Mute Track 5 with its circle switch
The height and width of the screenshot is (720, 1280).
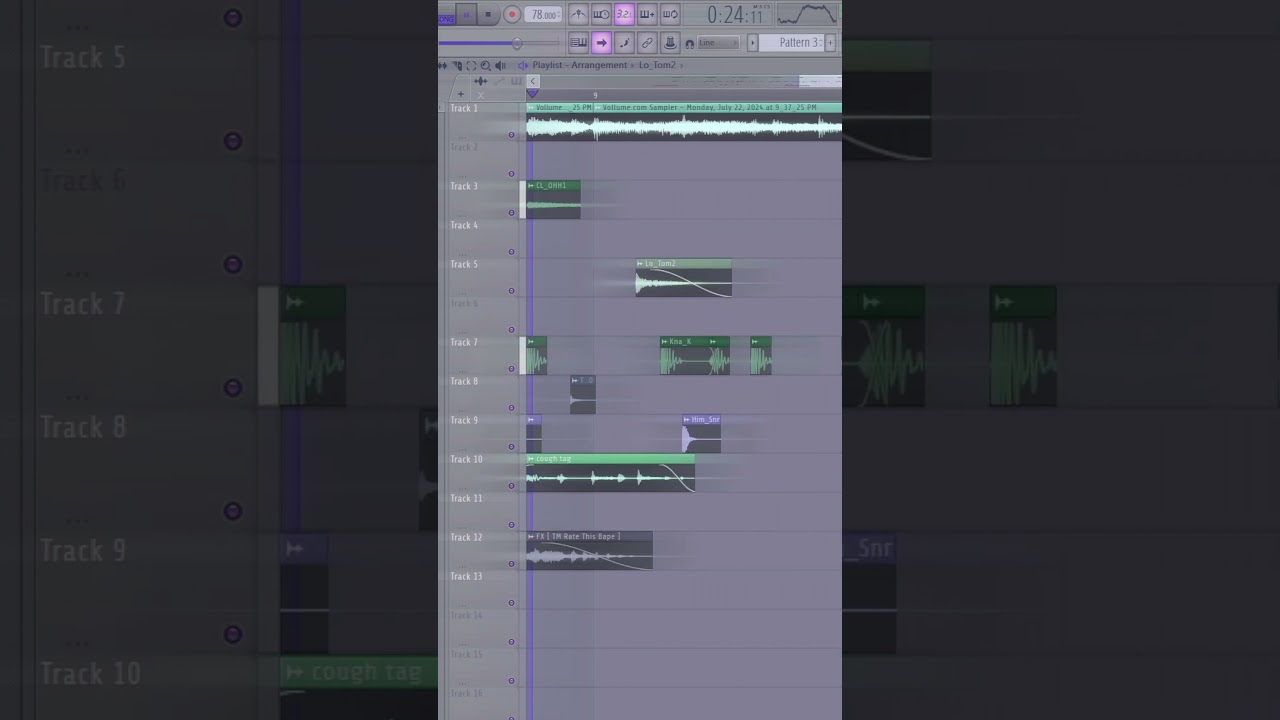(511, 291)
